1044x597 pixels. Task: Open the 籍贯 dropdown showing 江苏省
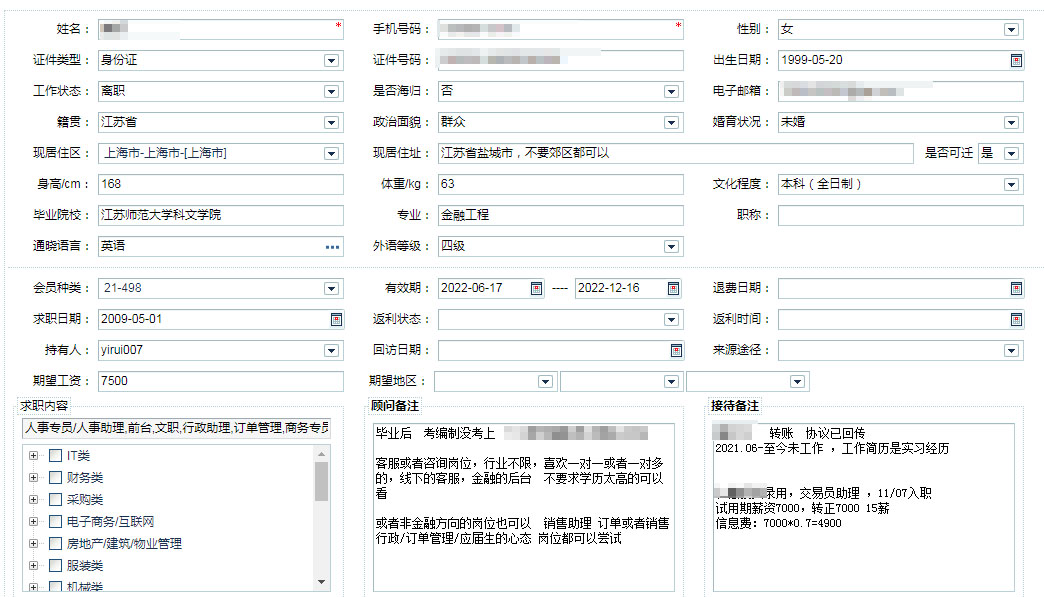pos(331,122)
